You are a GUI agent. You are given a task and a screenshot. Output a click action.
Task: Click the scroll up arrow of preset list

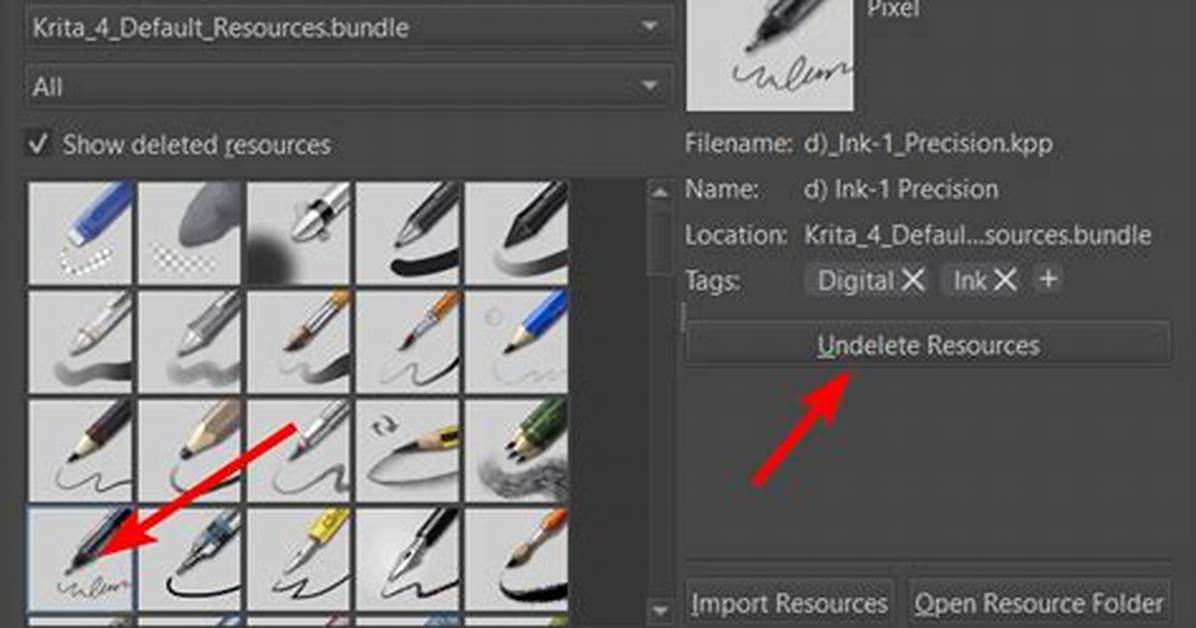click(x=659, y=192)
